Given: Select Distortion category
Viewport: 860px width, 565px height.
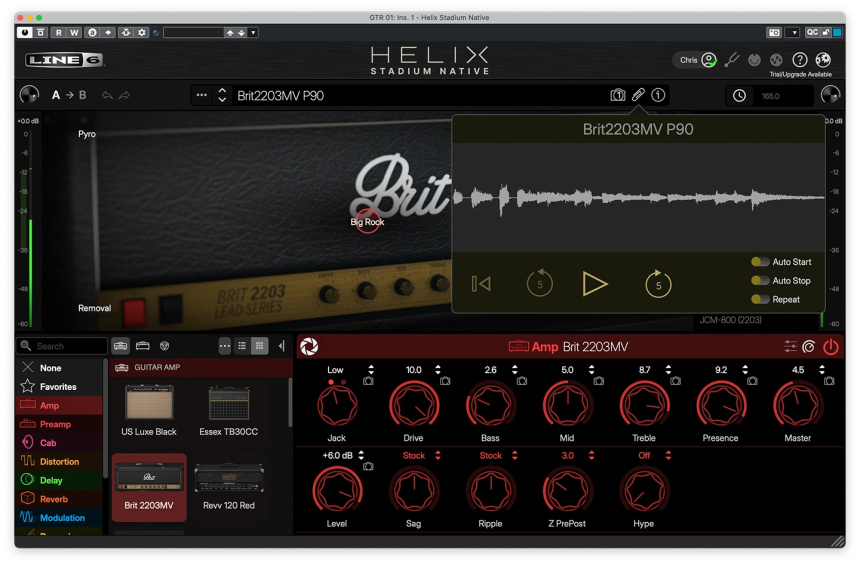Looking at the screenshot, I should [59, 461].
